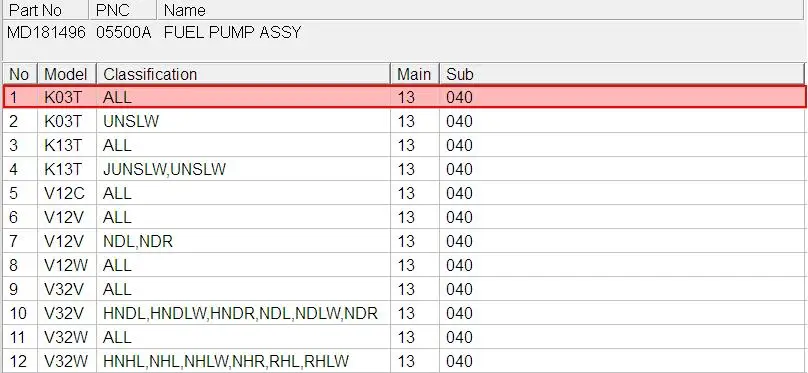
Task: Select row 1 model K03T
Action: (x=63, y=97)
